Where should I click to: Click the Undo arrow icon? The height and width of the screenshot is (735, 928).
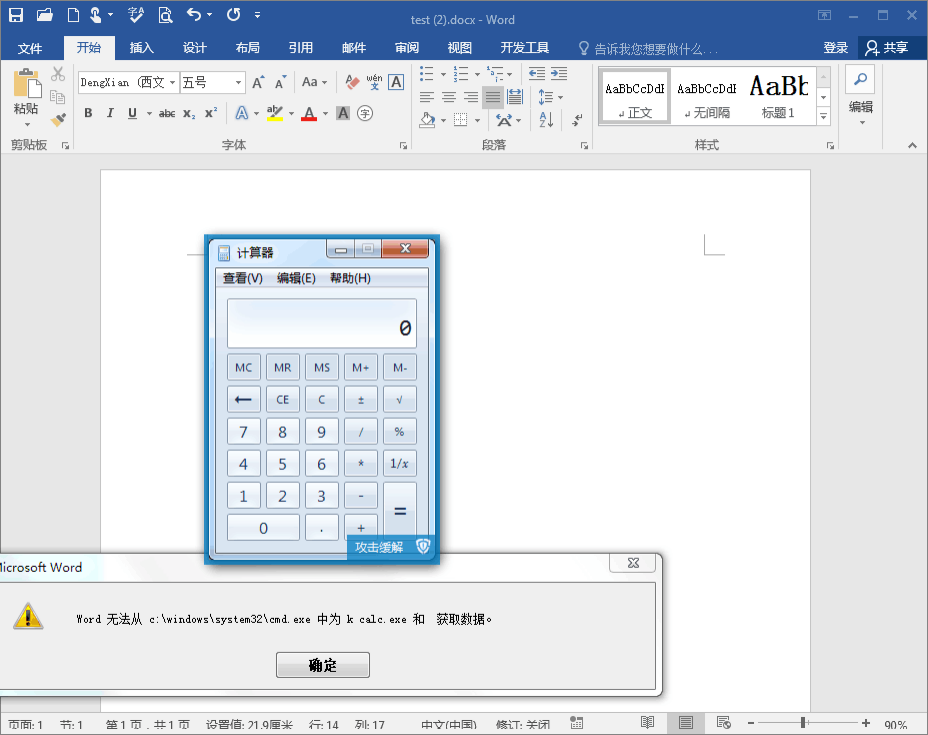[x=194, y=15]
